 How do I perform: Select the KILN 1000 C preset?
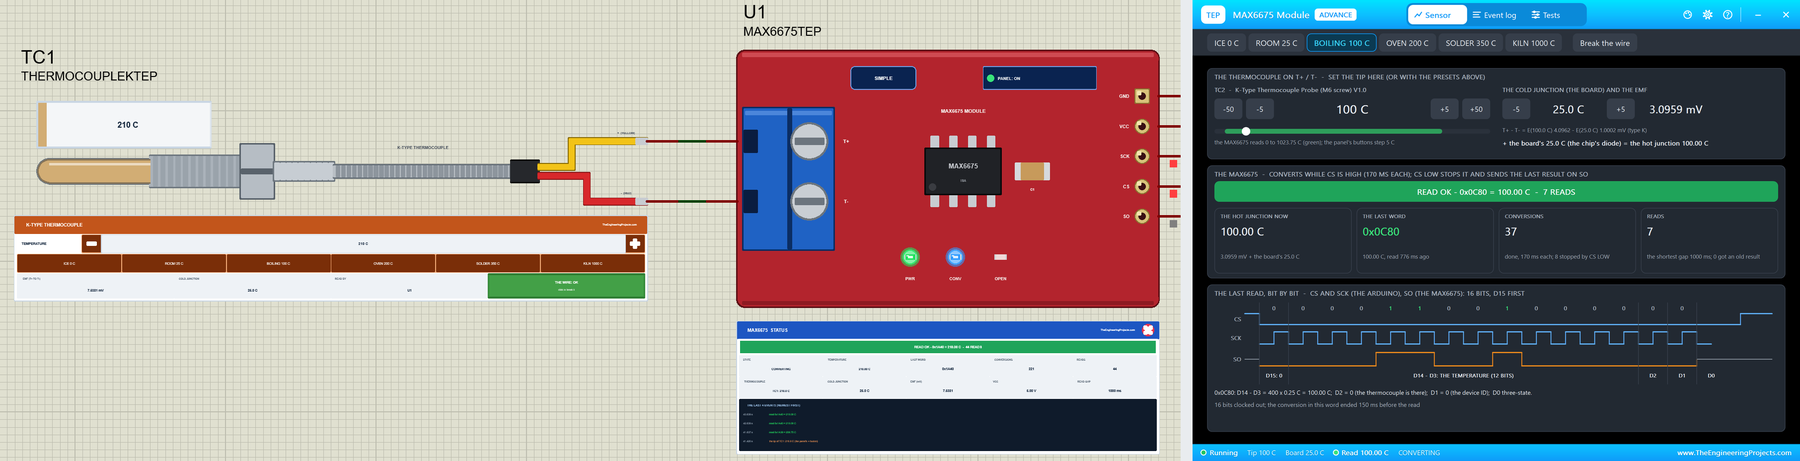coord(1533,43)
